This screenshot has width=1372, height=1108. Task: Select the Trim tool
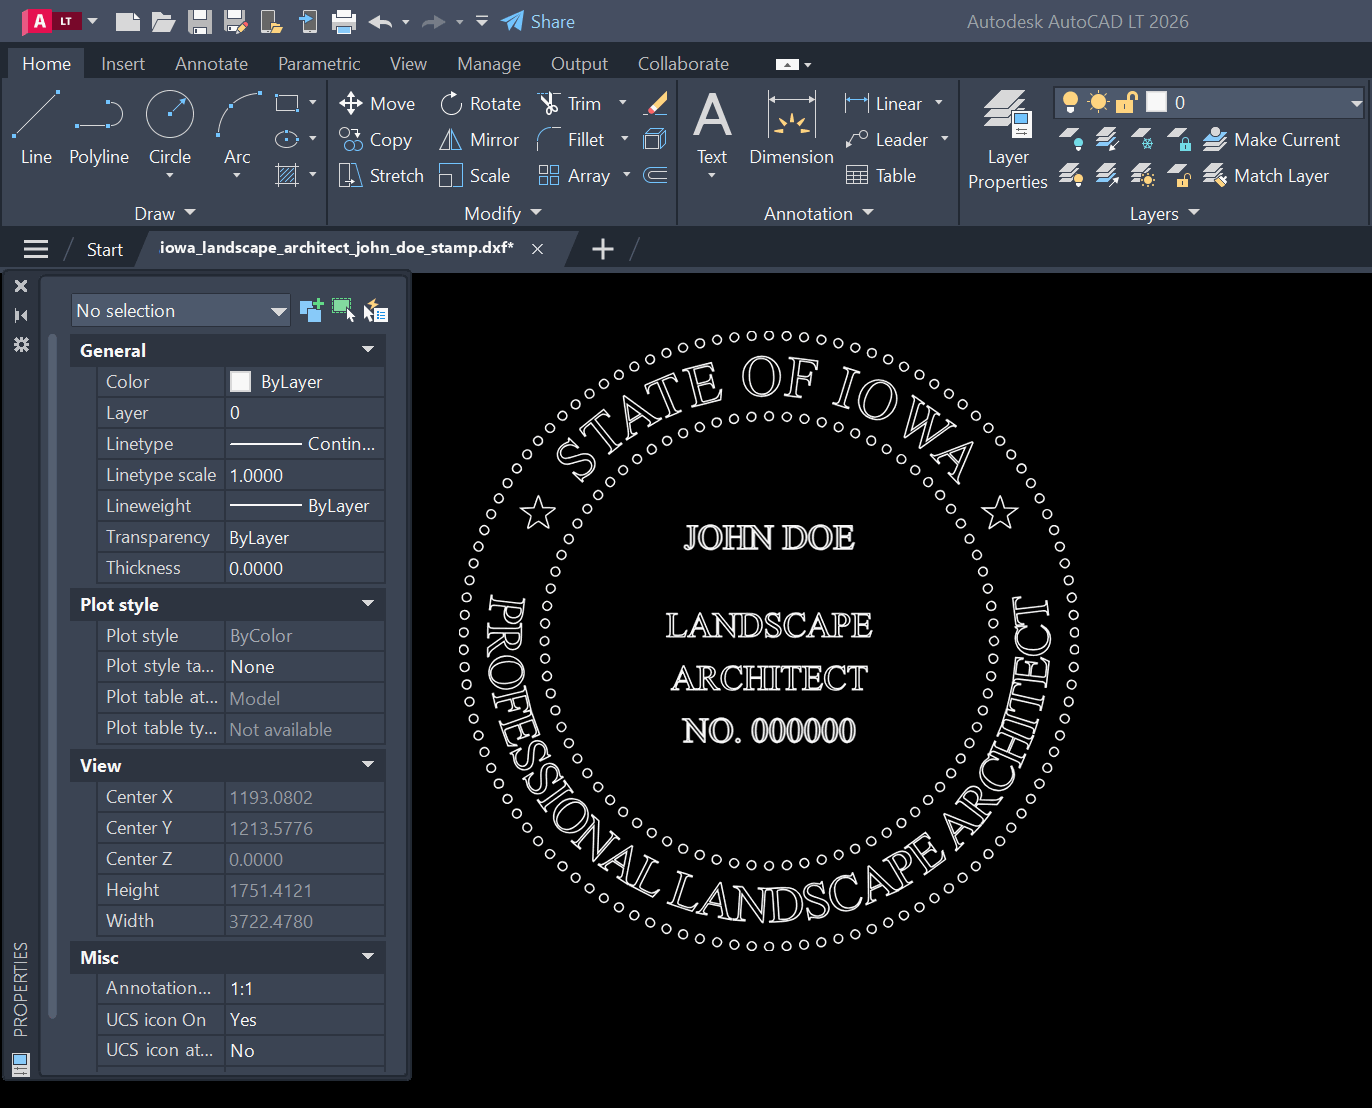(x=570, y=103)
